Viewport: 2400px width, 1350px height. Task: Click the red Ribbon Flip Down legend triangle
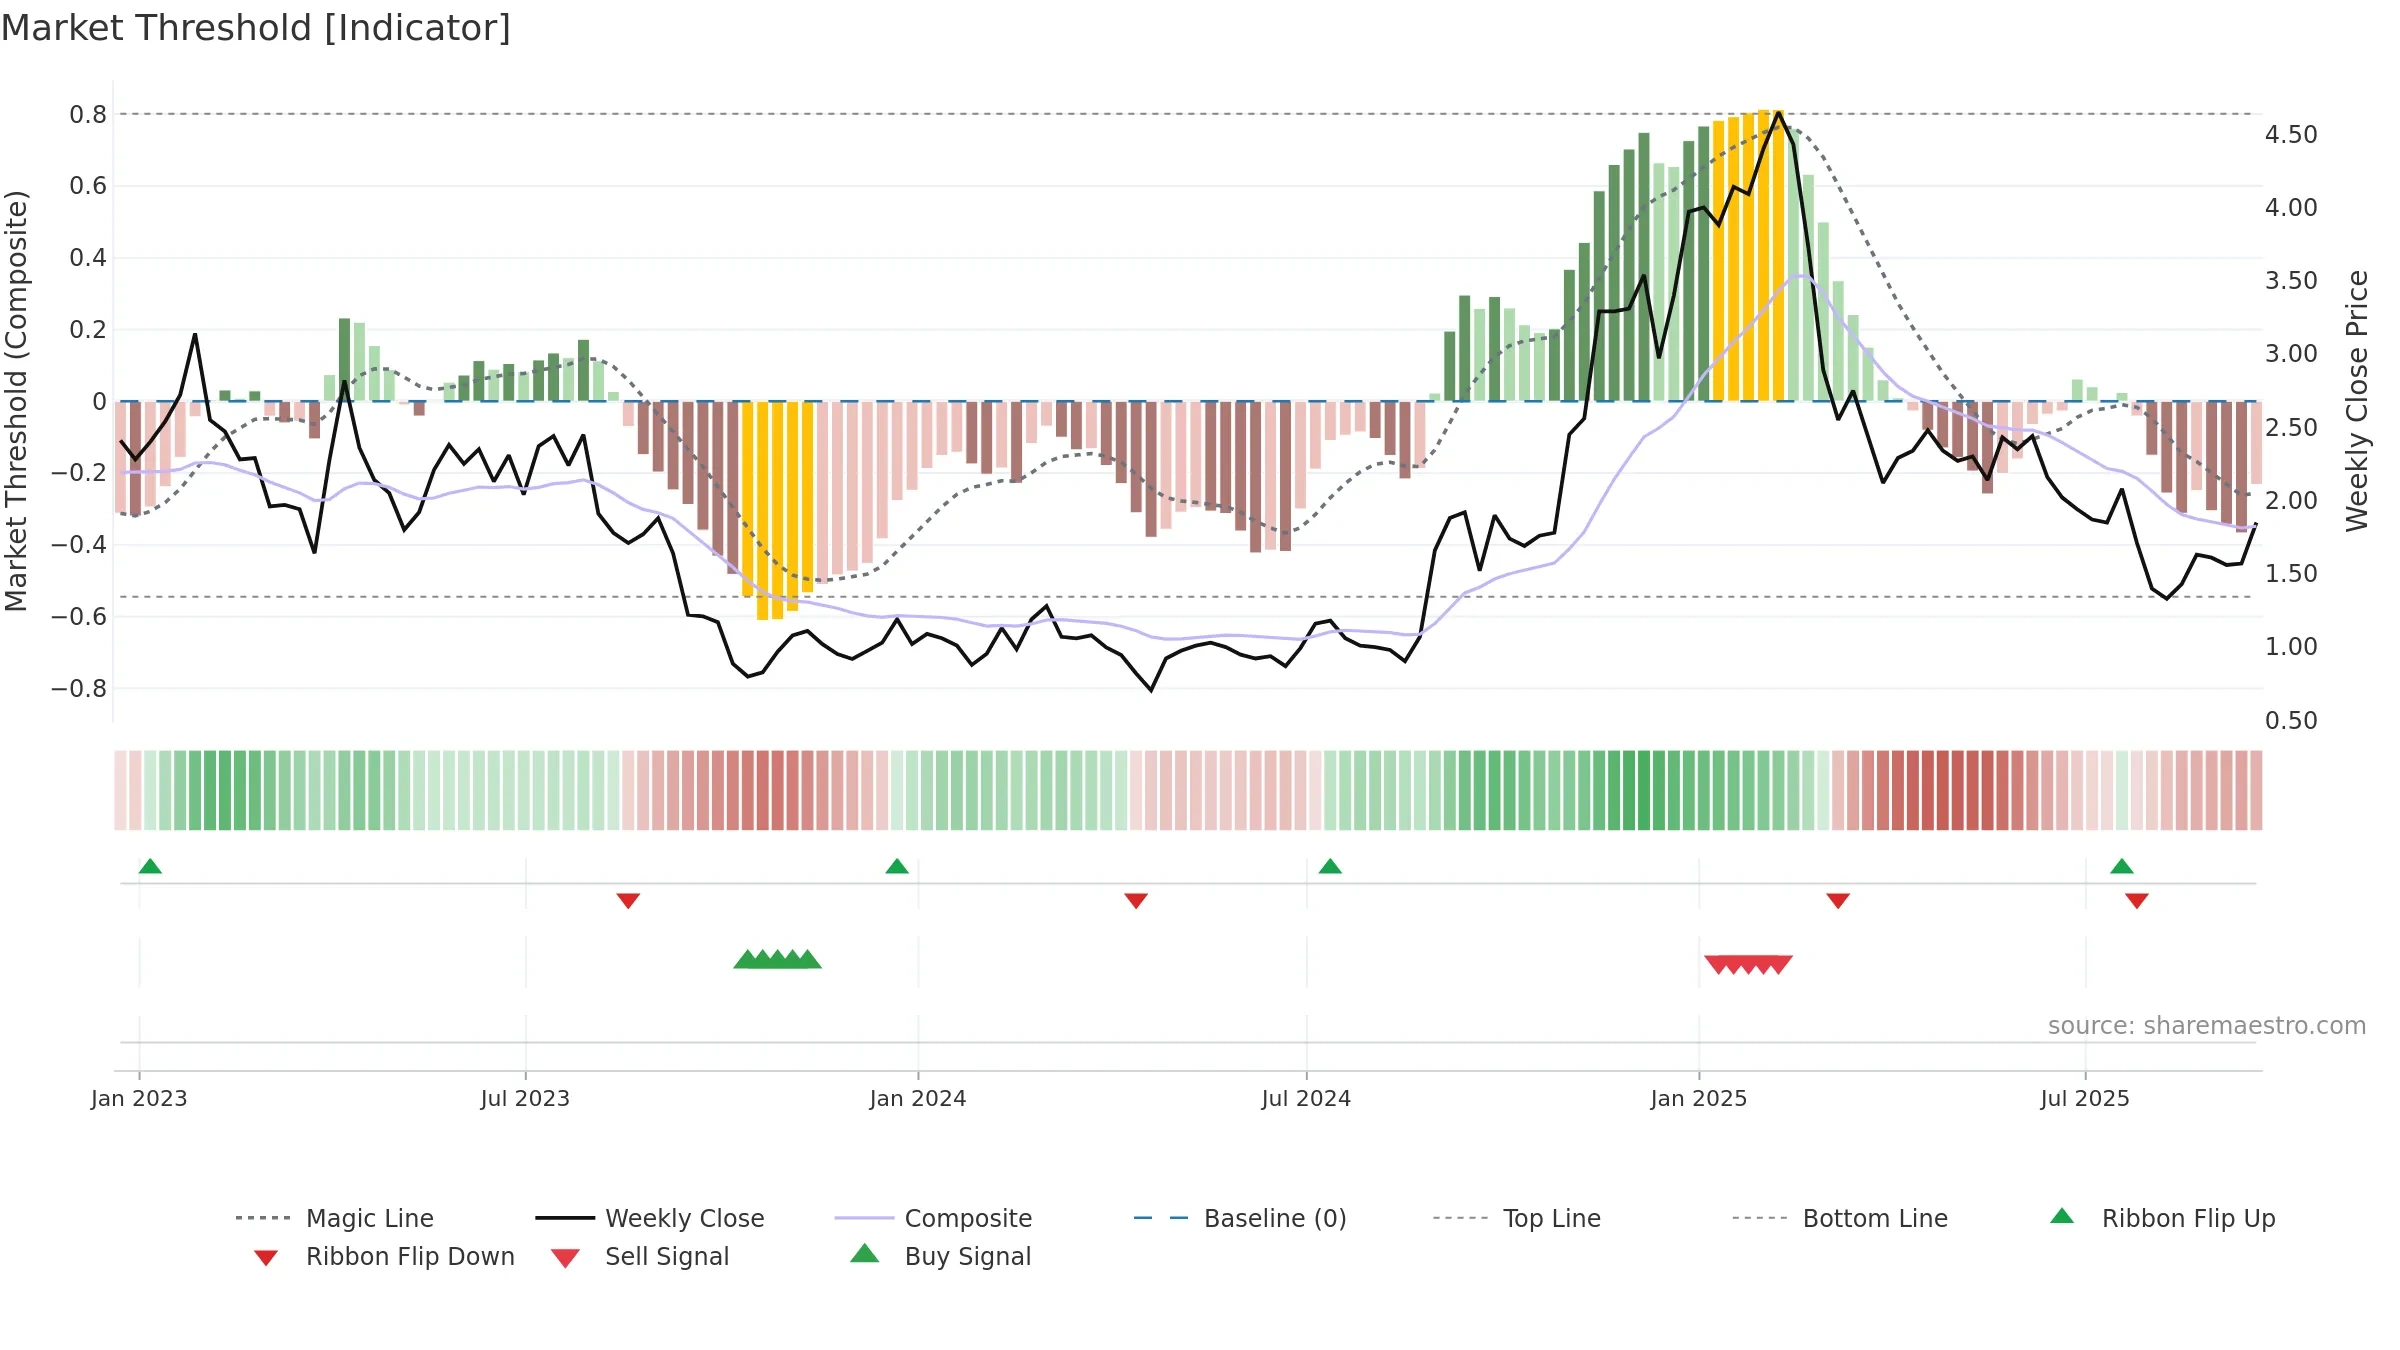(266, 1258)
